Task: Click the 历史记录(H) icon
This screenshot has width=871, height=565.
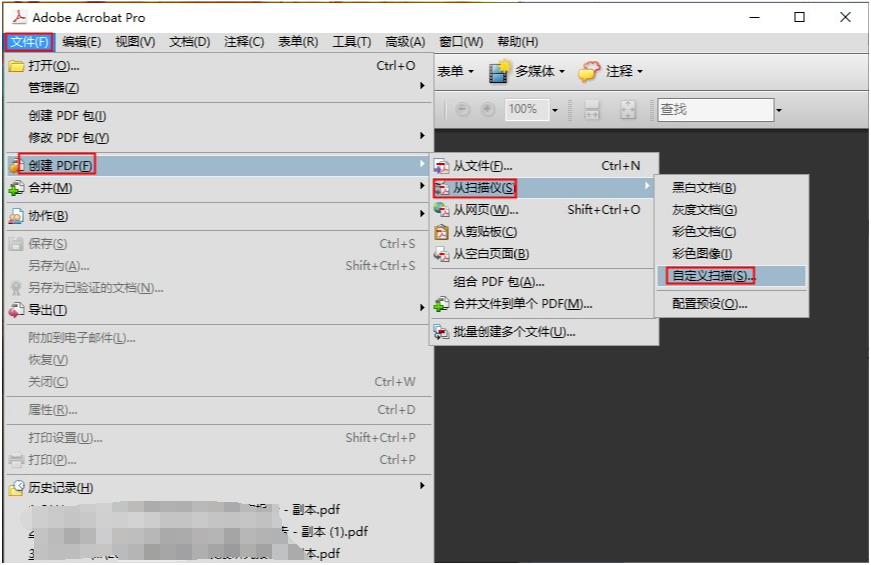Action: [17, 488]
